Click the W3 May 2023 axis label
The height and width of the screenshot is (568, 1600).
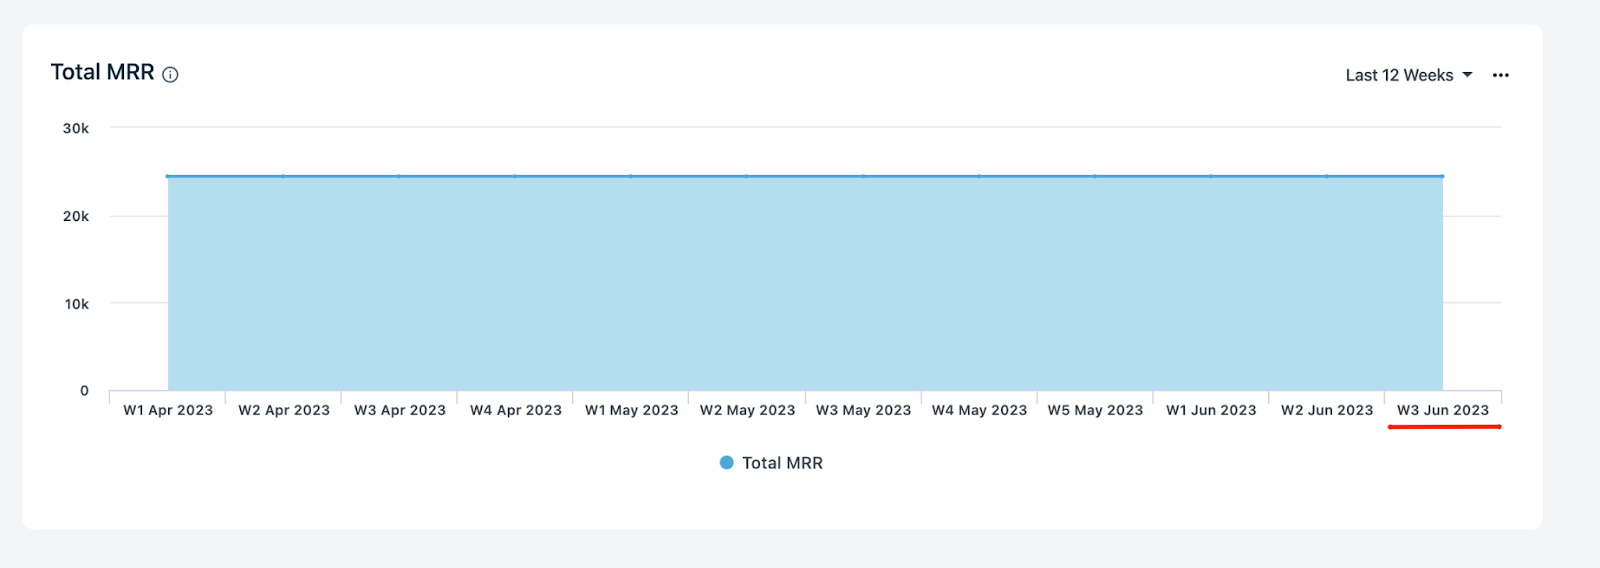click(x=863, y=410)
